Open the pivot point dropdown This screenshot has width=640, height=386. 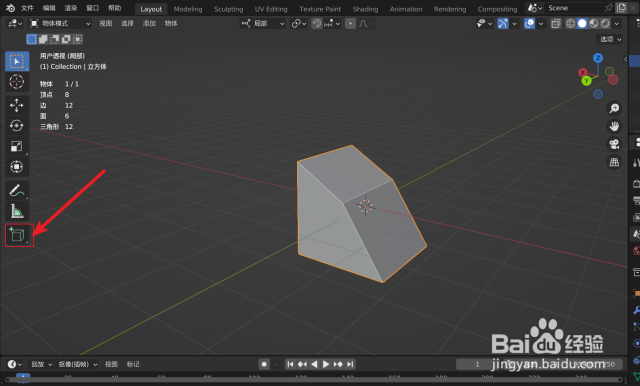tap(299, 24)
